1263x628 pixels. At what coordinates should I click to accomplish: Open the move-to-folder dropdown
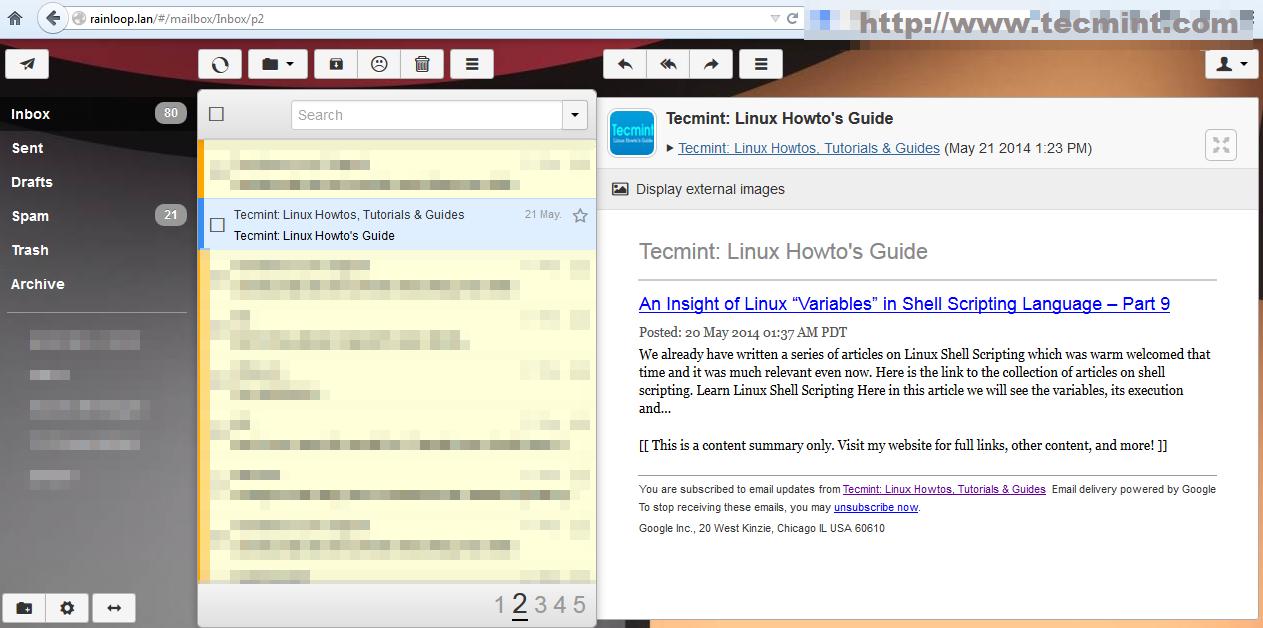[277, 63]
